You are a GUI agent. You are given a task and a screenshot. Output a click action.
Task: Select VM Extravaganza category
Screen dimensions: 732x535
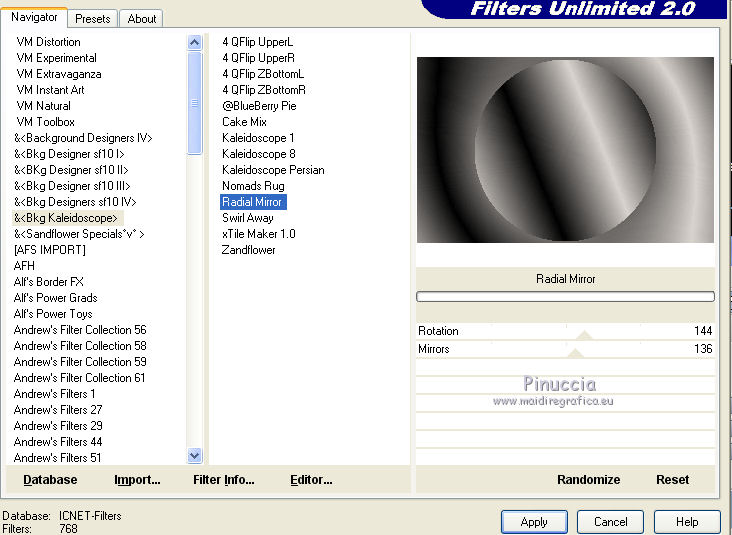click(59, 74)
